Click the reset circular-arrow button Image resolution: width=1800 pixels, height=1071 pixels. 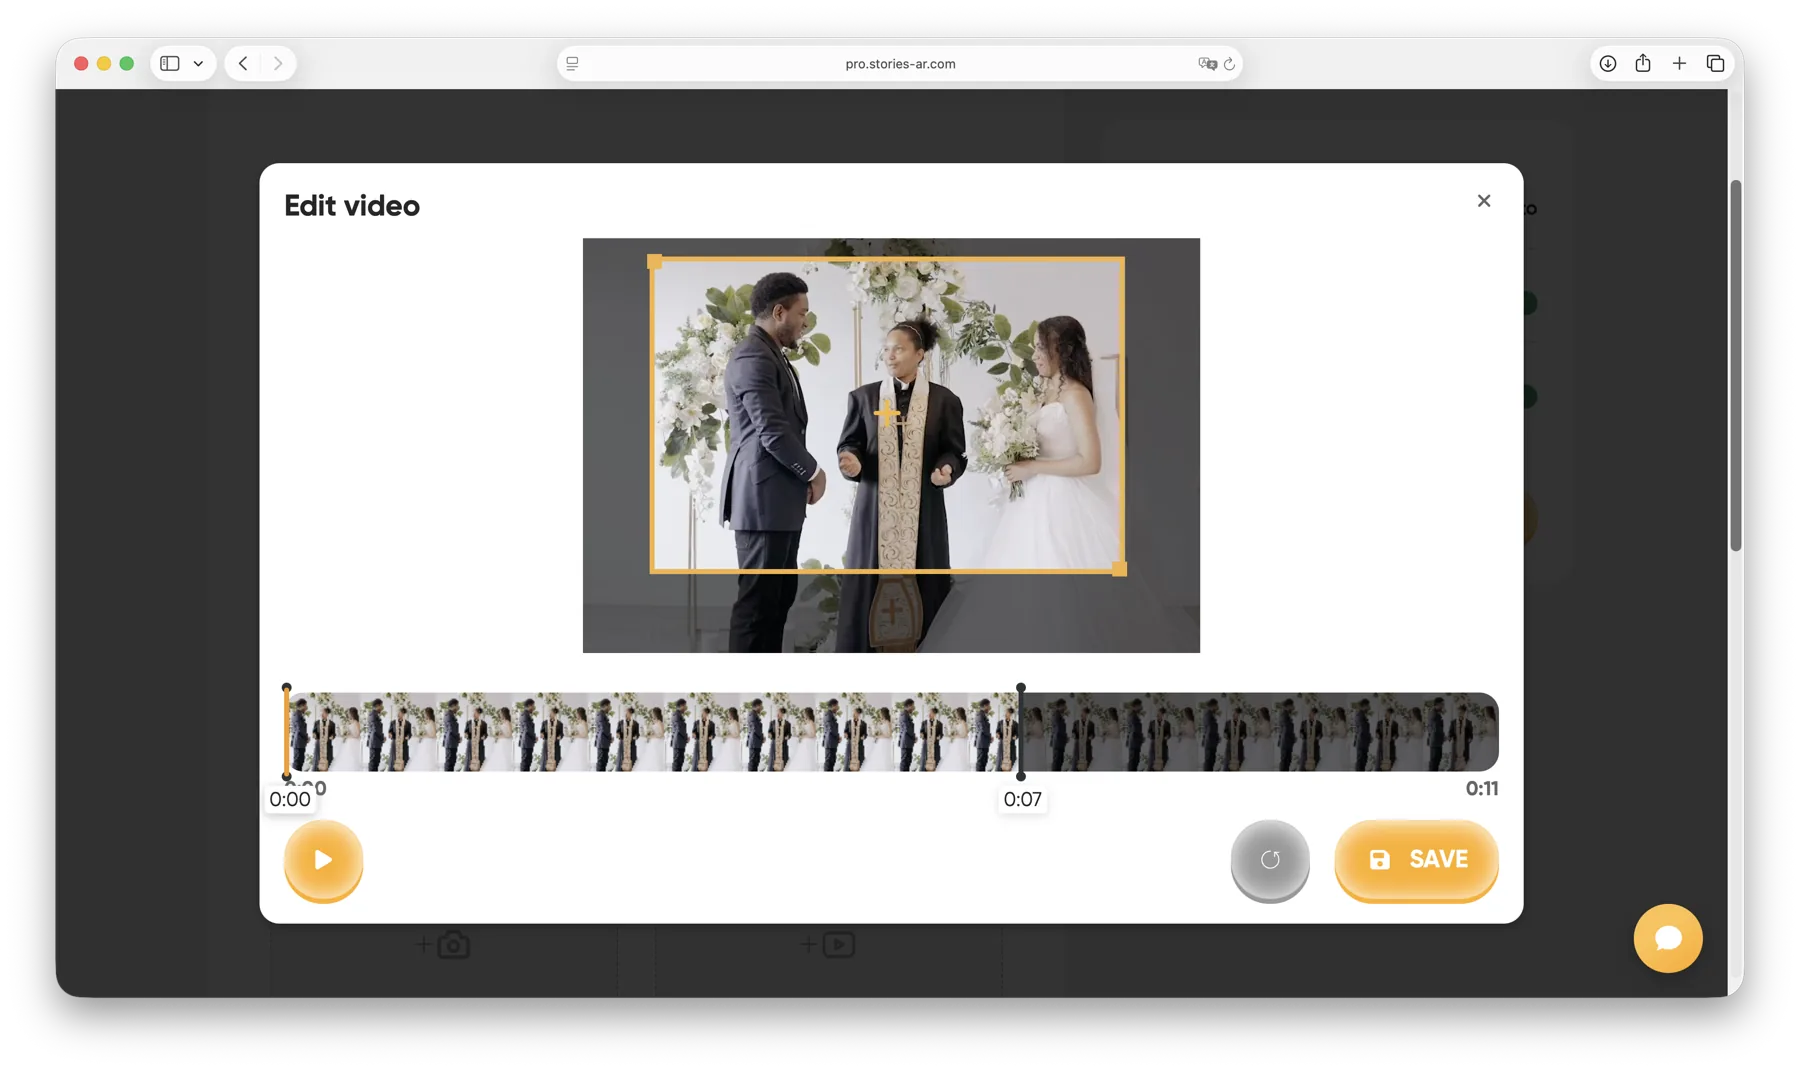(1270, 860)
